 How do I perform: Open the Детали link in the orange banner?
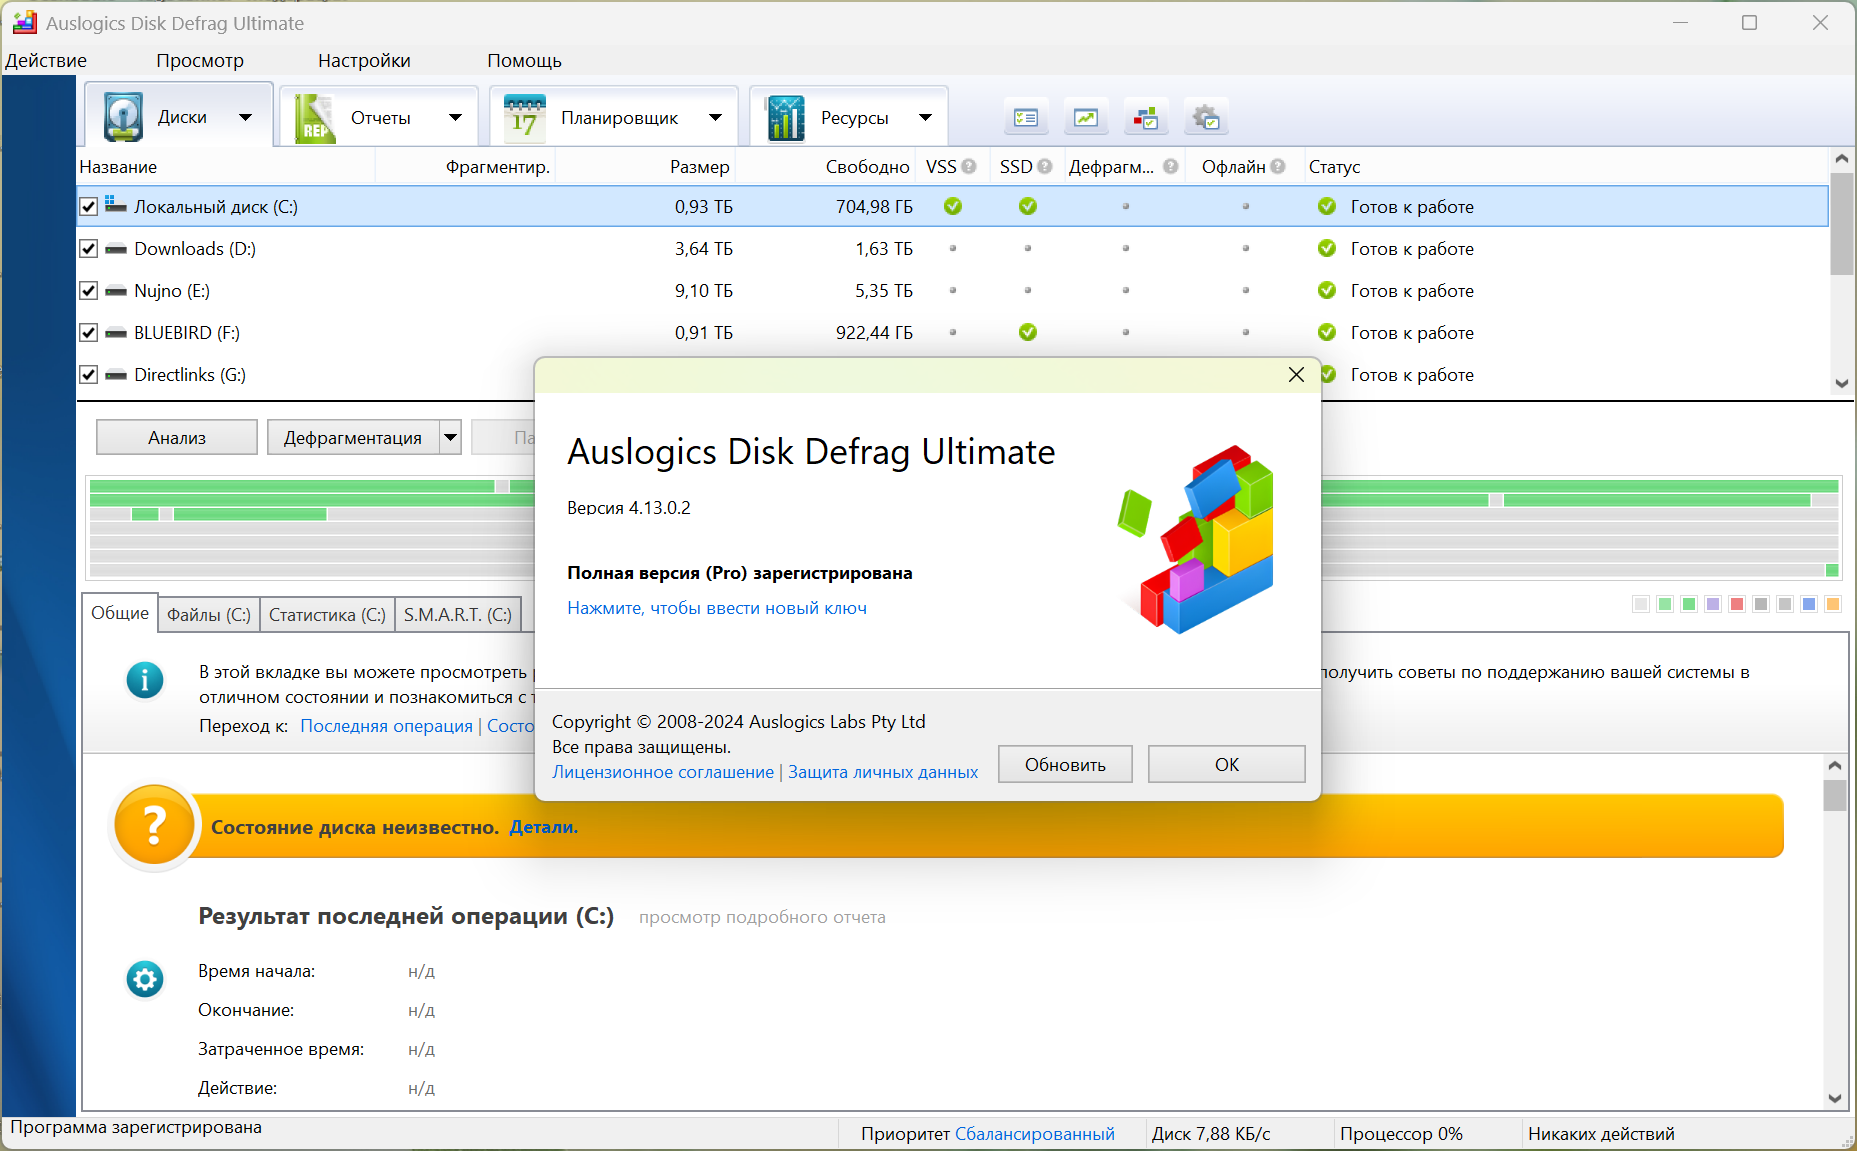click(543, 827)
